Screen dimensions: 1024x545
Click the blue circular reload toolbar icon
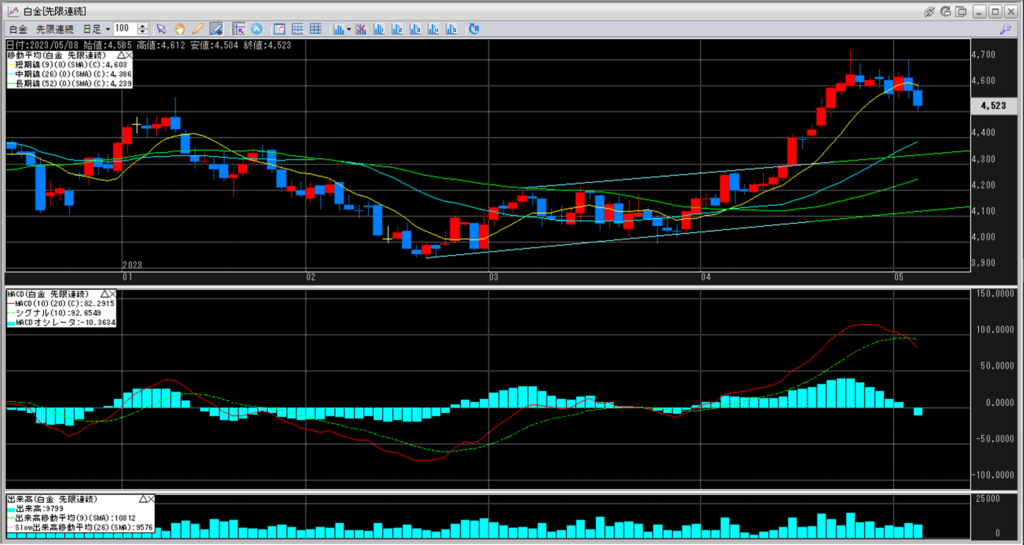[257, 29]
